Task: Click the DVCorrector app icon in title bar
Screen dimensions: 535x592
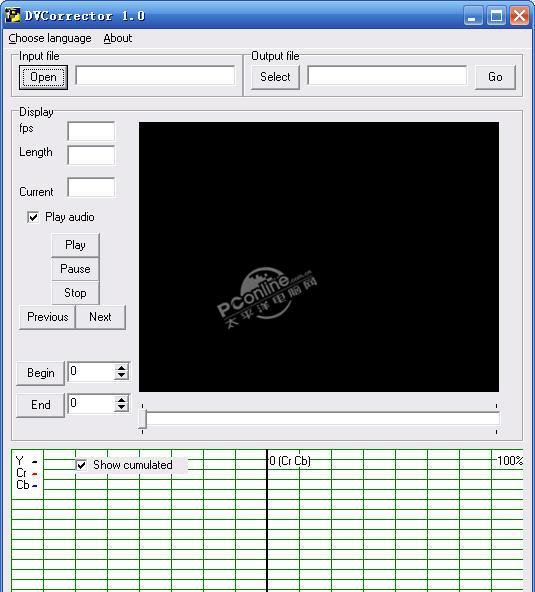Action: (12, 15)
